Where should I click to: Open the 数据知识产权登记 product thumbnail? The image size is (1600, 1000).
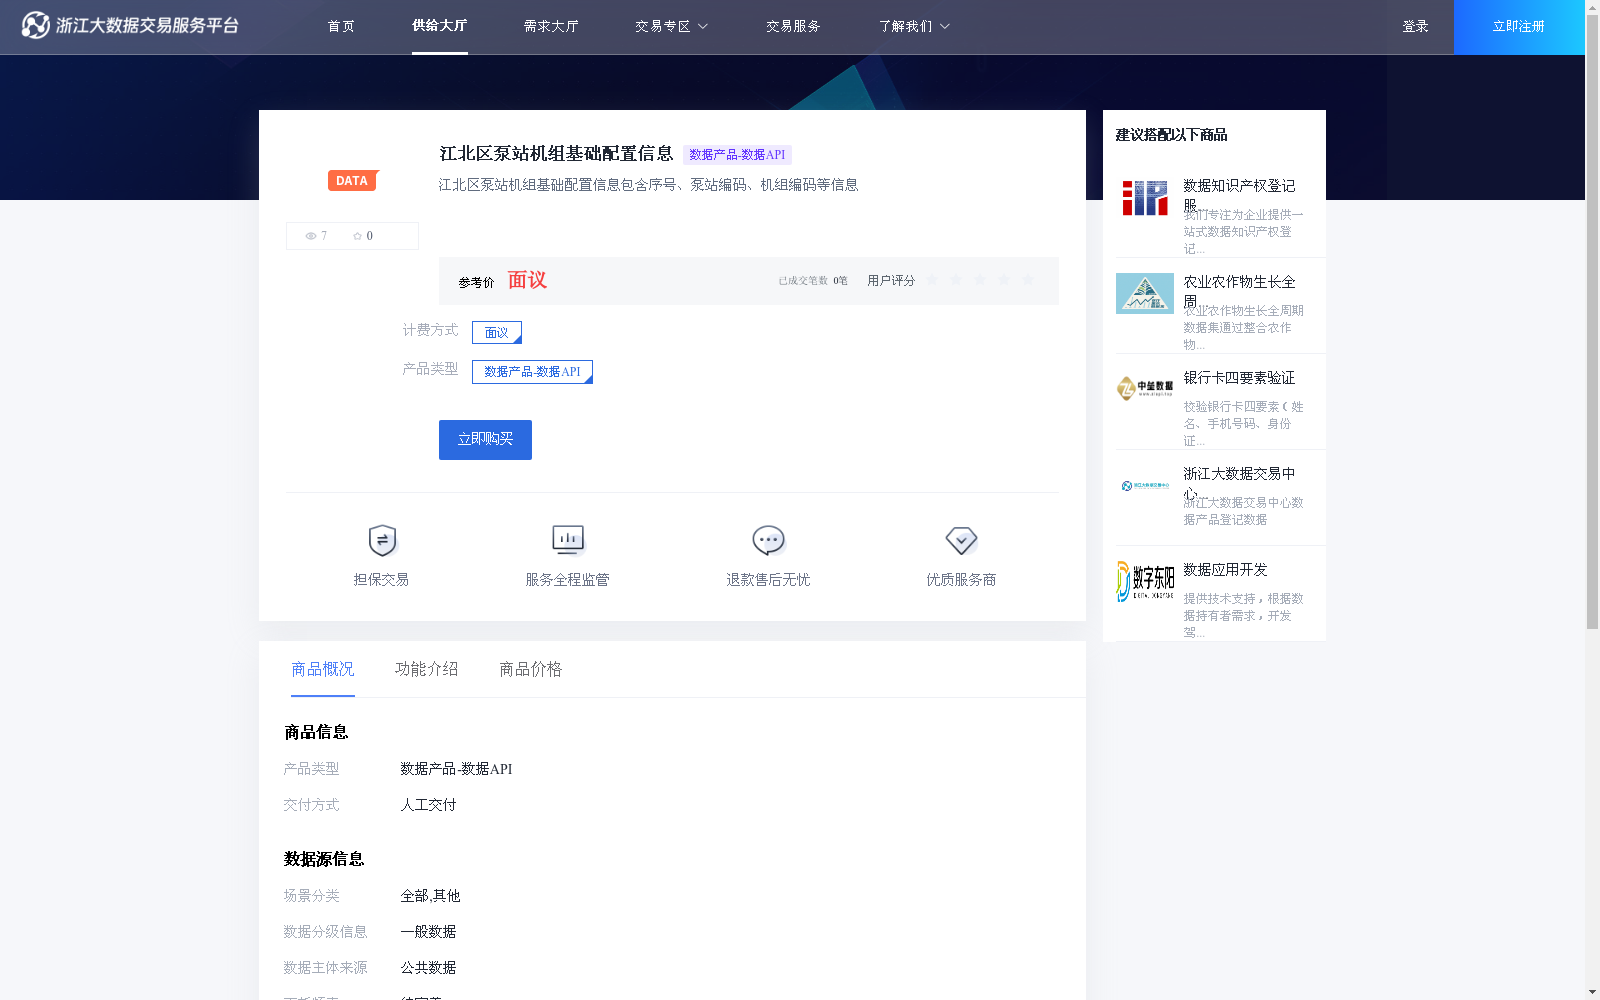tap(1145, 198)
